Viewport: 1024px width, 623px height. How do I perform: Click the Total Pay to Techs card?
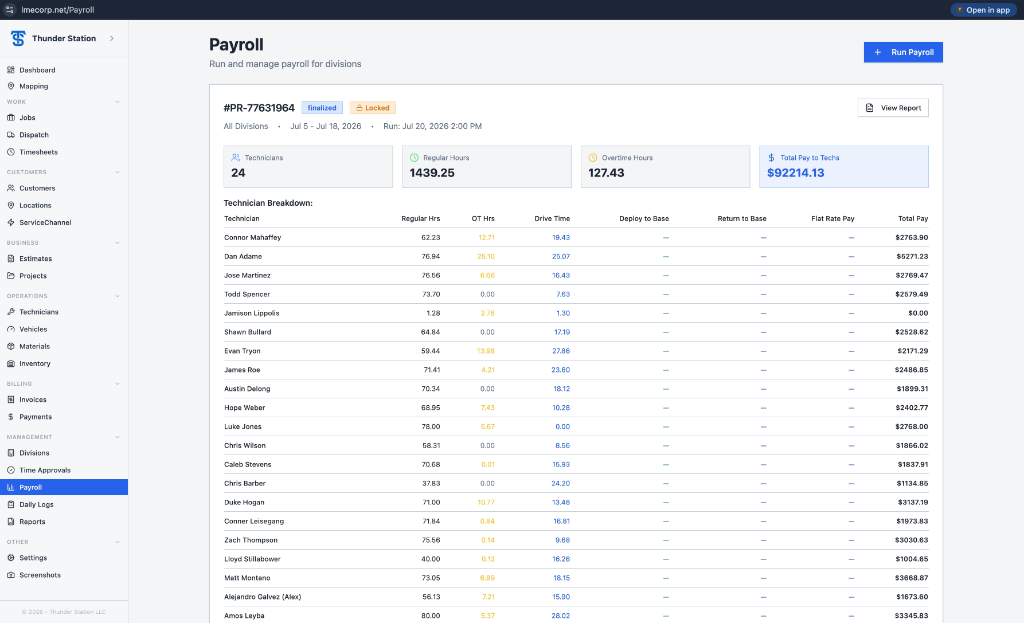[x=844, y=167]
